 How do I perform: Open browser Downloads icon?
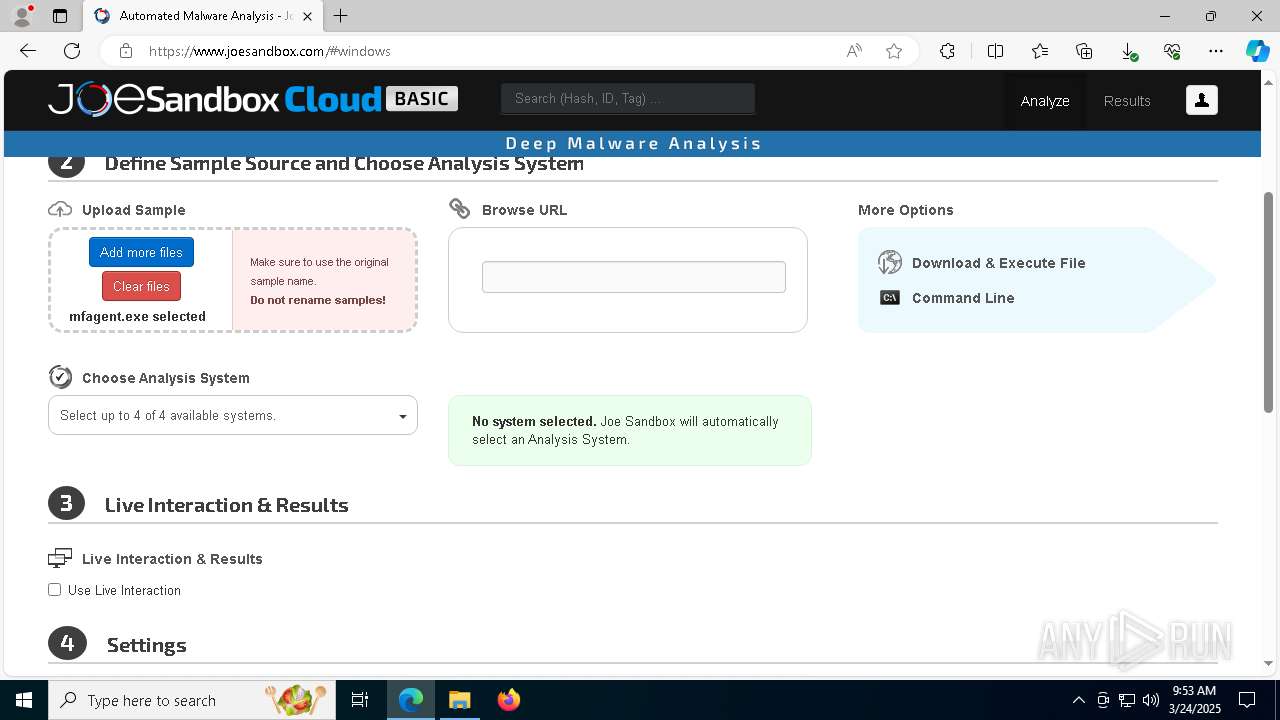(1128, 51)
